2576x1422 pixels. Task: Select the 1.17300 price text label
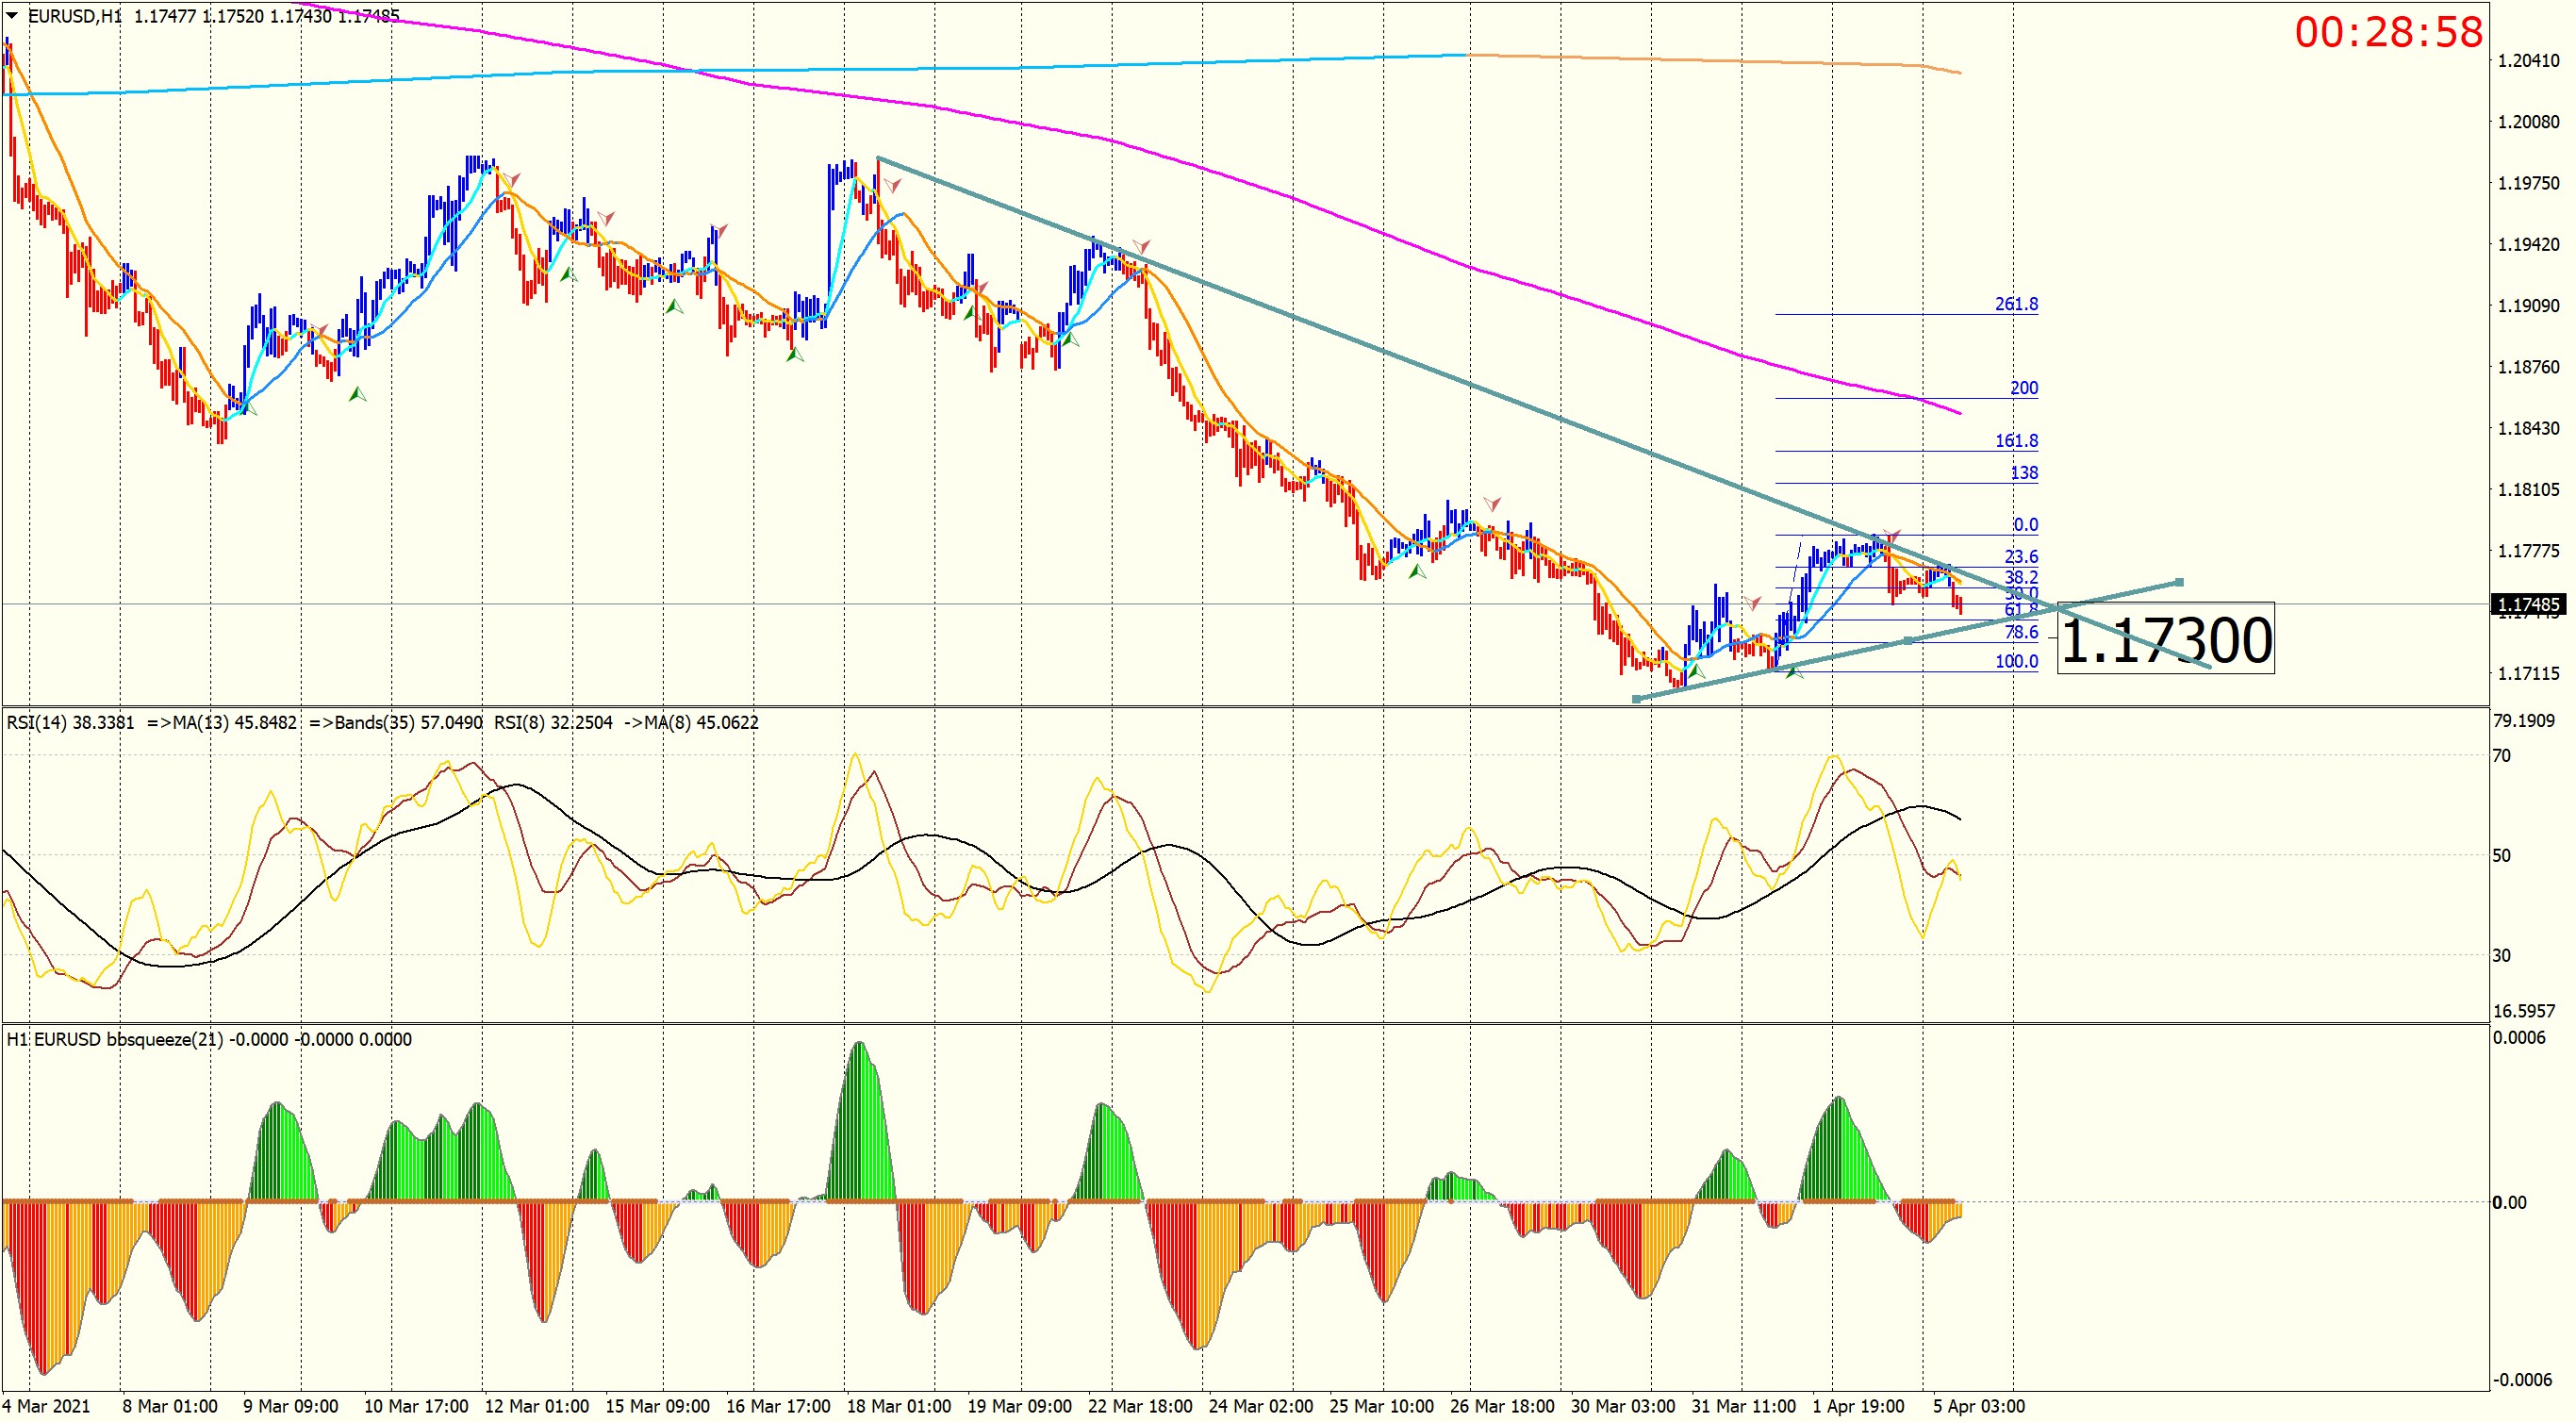click(x=2165, y=640)
